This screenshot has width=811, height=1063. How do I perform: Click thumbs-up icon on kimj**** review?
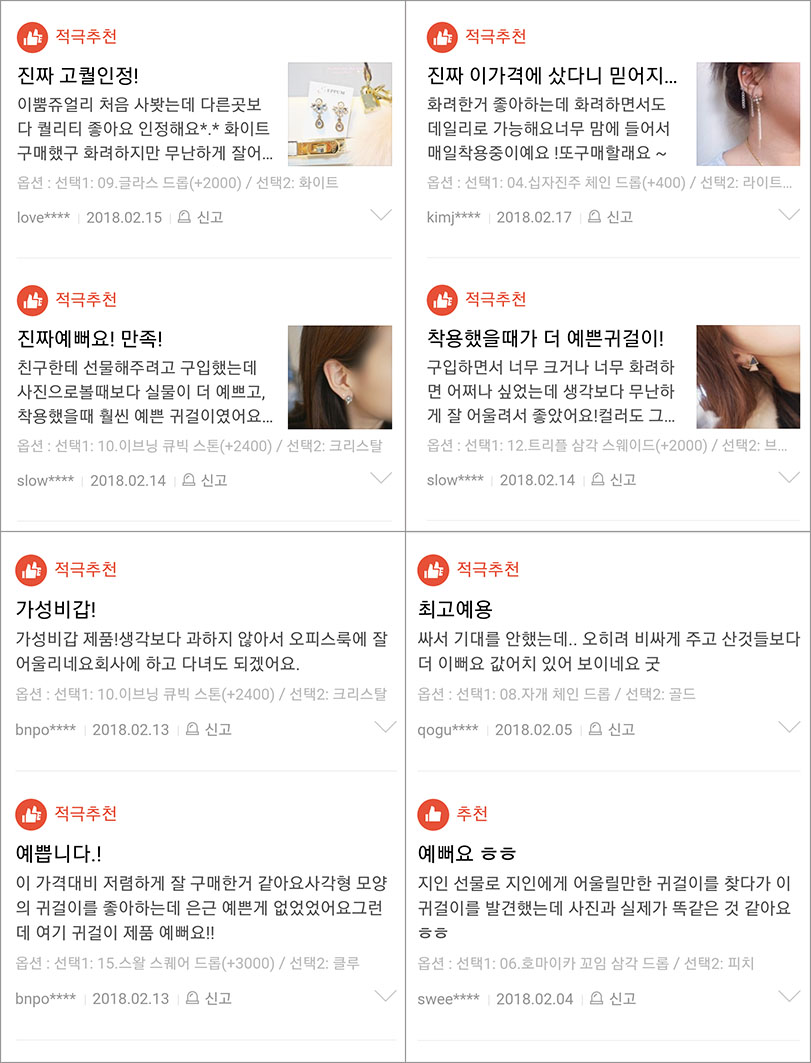(x=442, y=37)
